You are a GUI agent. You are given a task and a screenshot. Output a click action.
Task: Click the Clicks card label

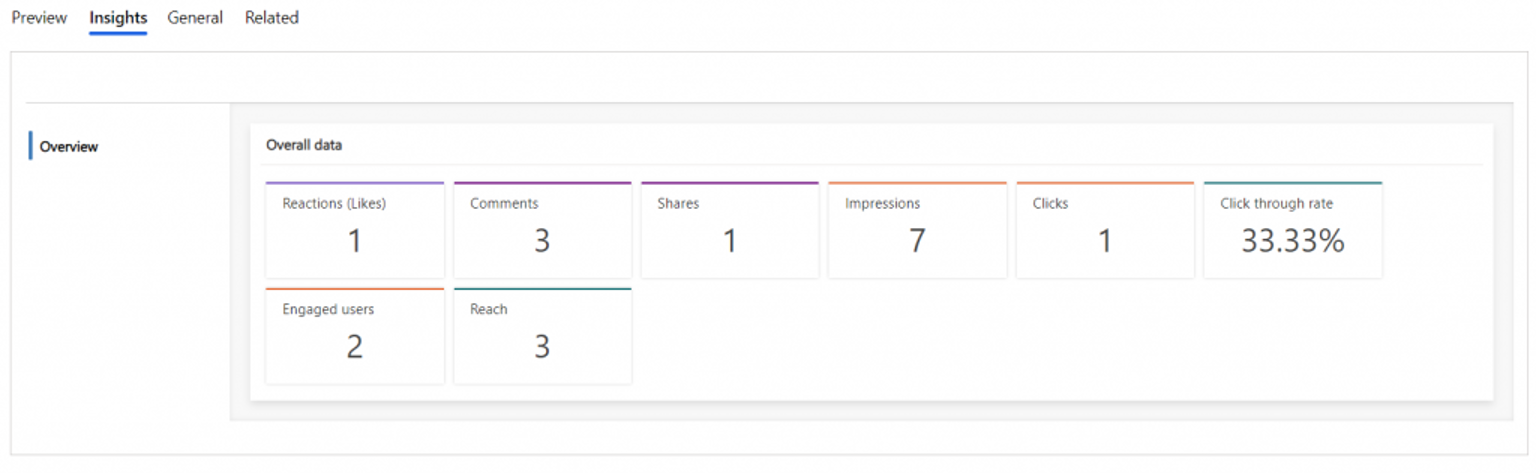[1050, 204]
